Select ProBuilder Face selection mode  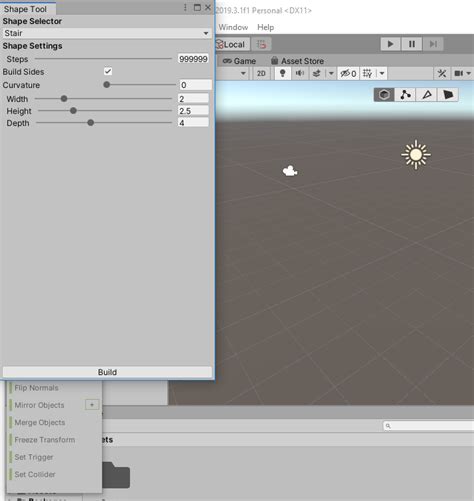448,95
